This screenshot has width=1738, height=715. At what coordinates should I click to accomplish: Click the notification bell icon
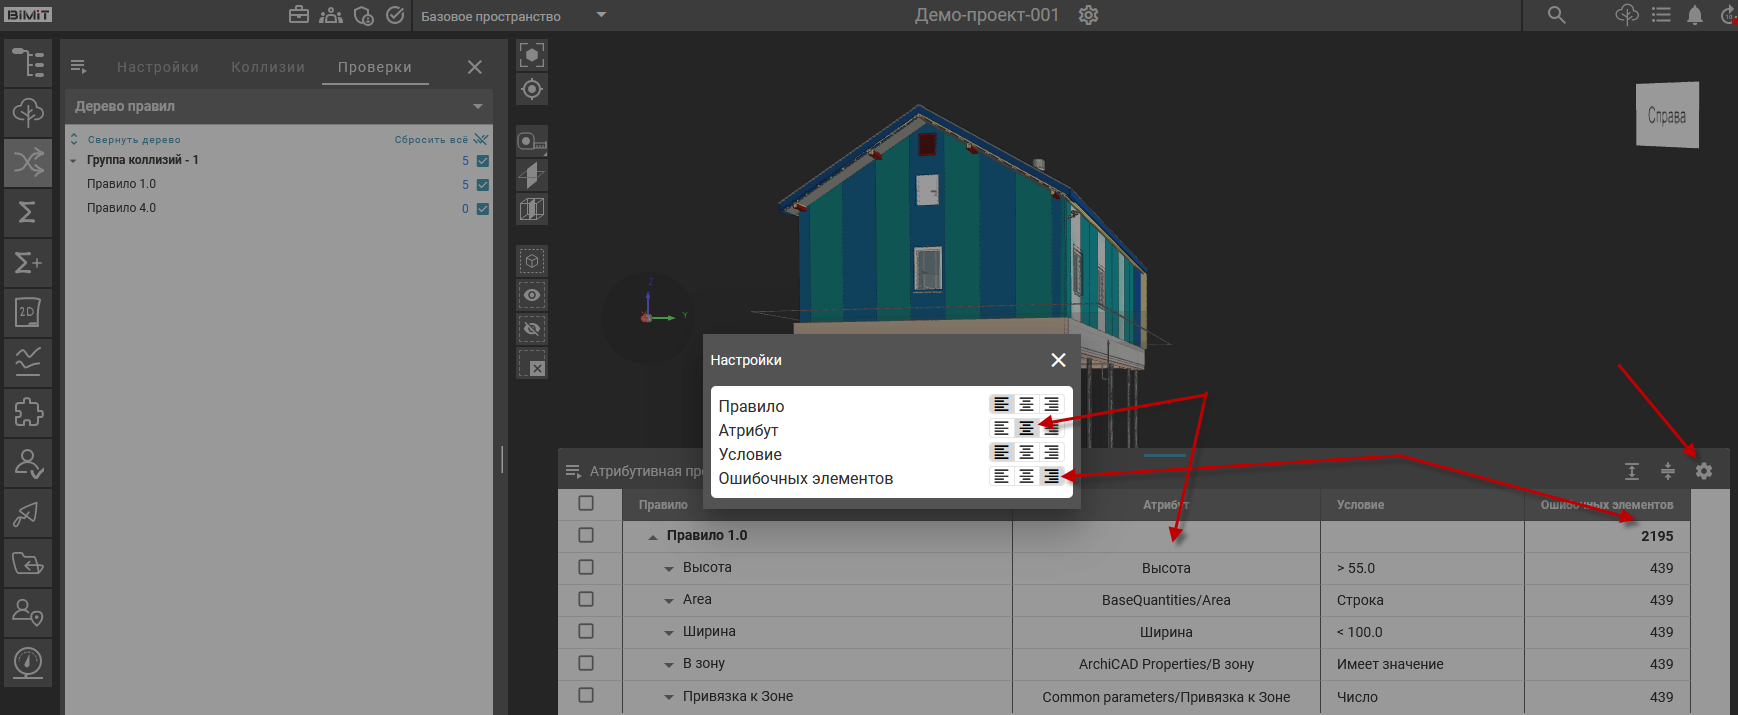[1695, 15]
